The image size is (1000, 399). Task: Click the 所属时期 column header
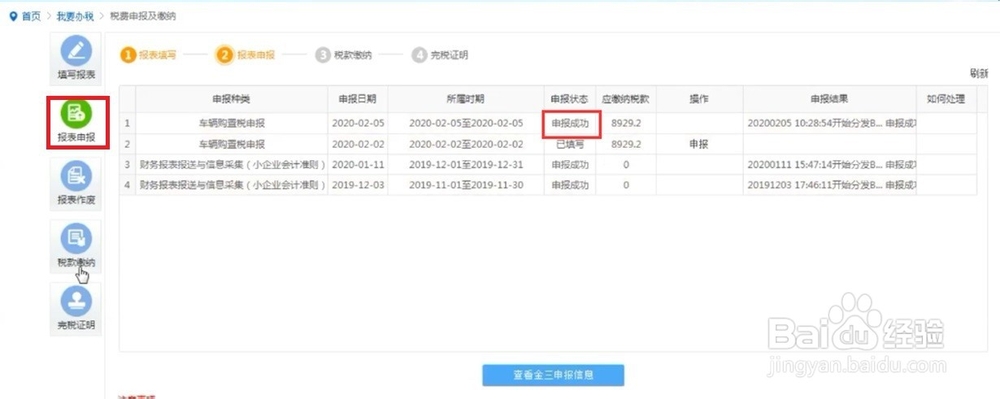tap(466, 99)
